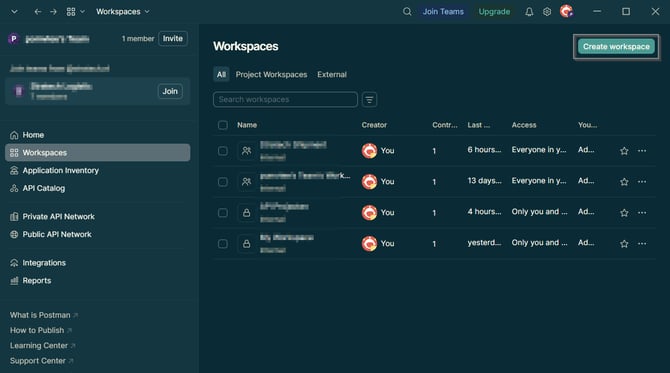Viewport: 670px width, 373px height.
Task: Click the Upgrade button
Action: point(494,12)
